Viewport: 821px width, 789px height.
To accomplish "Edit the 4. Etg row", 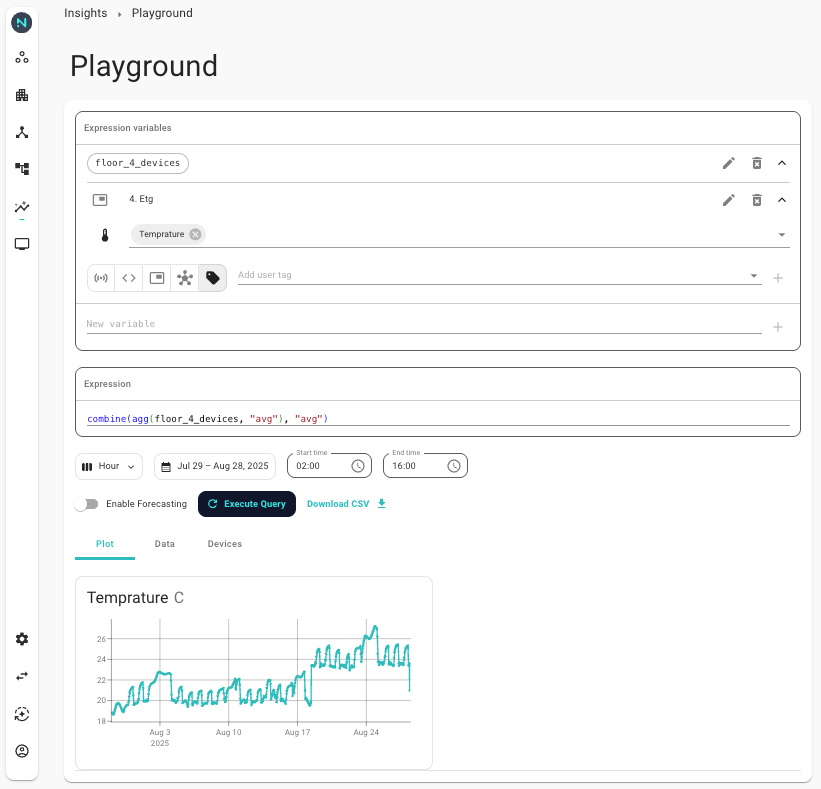I will [728, 200].
